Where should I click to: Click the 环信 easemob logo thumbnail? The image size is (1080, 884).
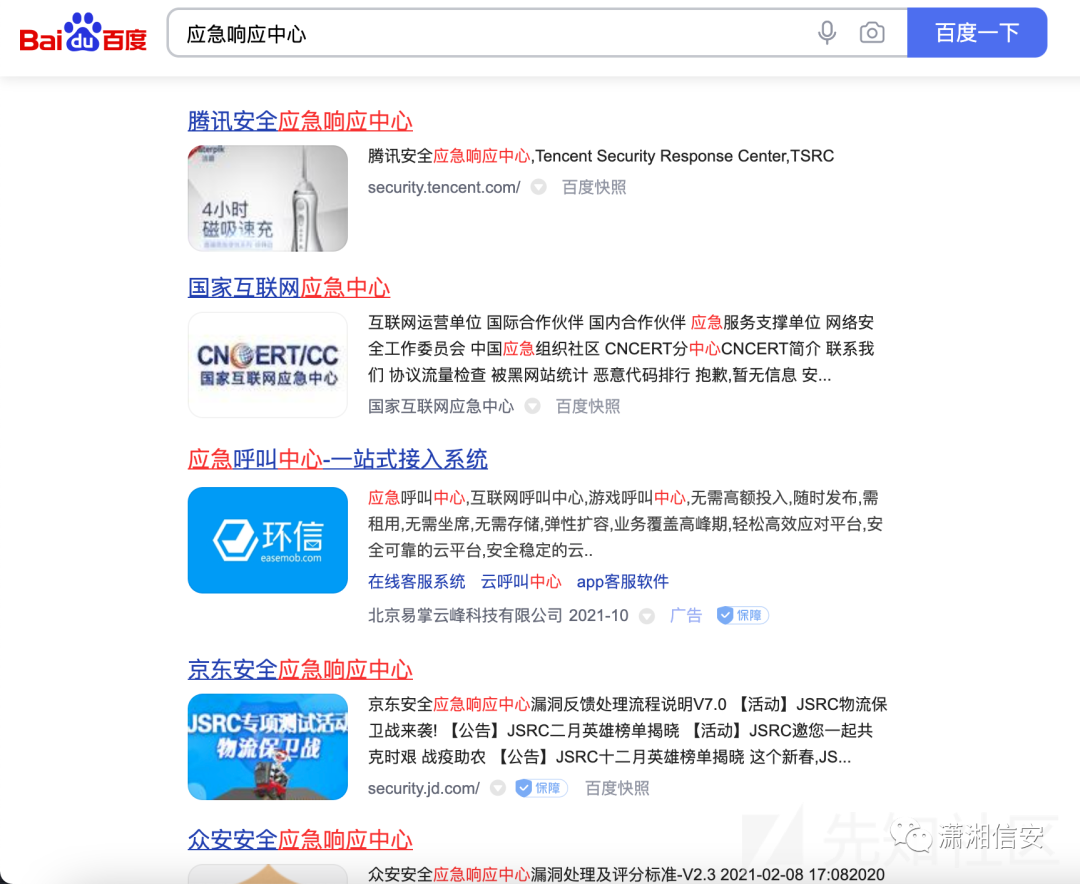pos(267,540)
